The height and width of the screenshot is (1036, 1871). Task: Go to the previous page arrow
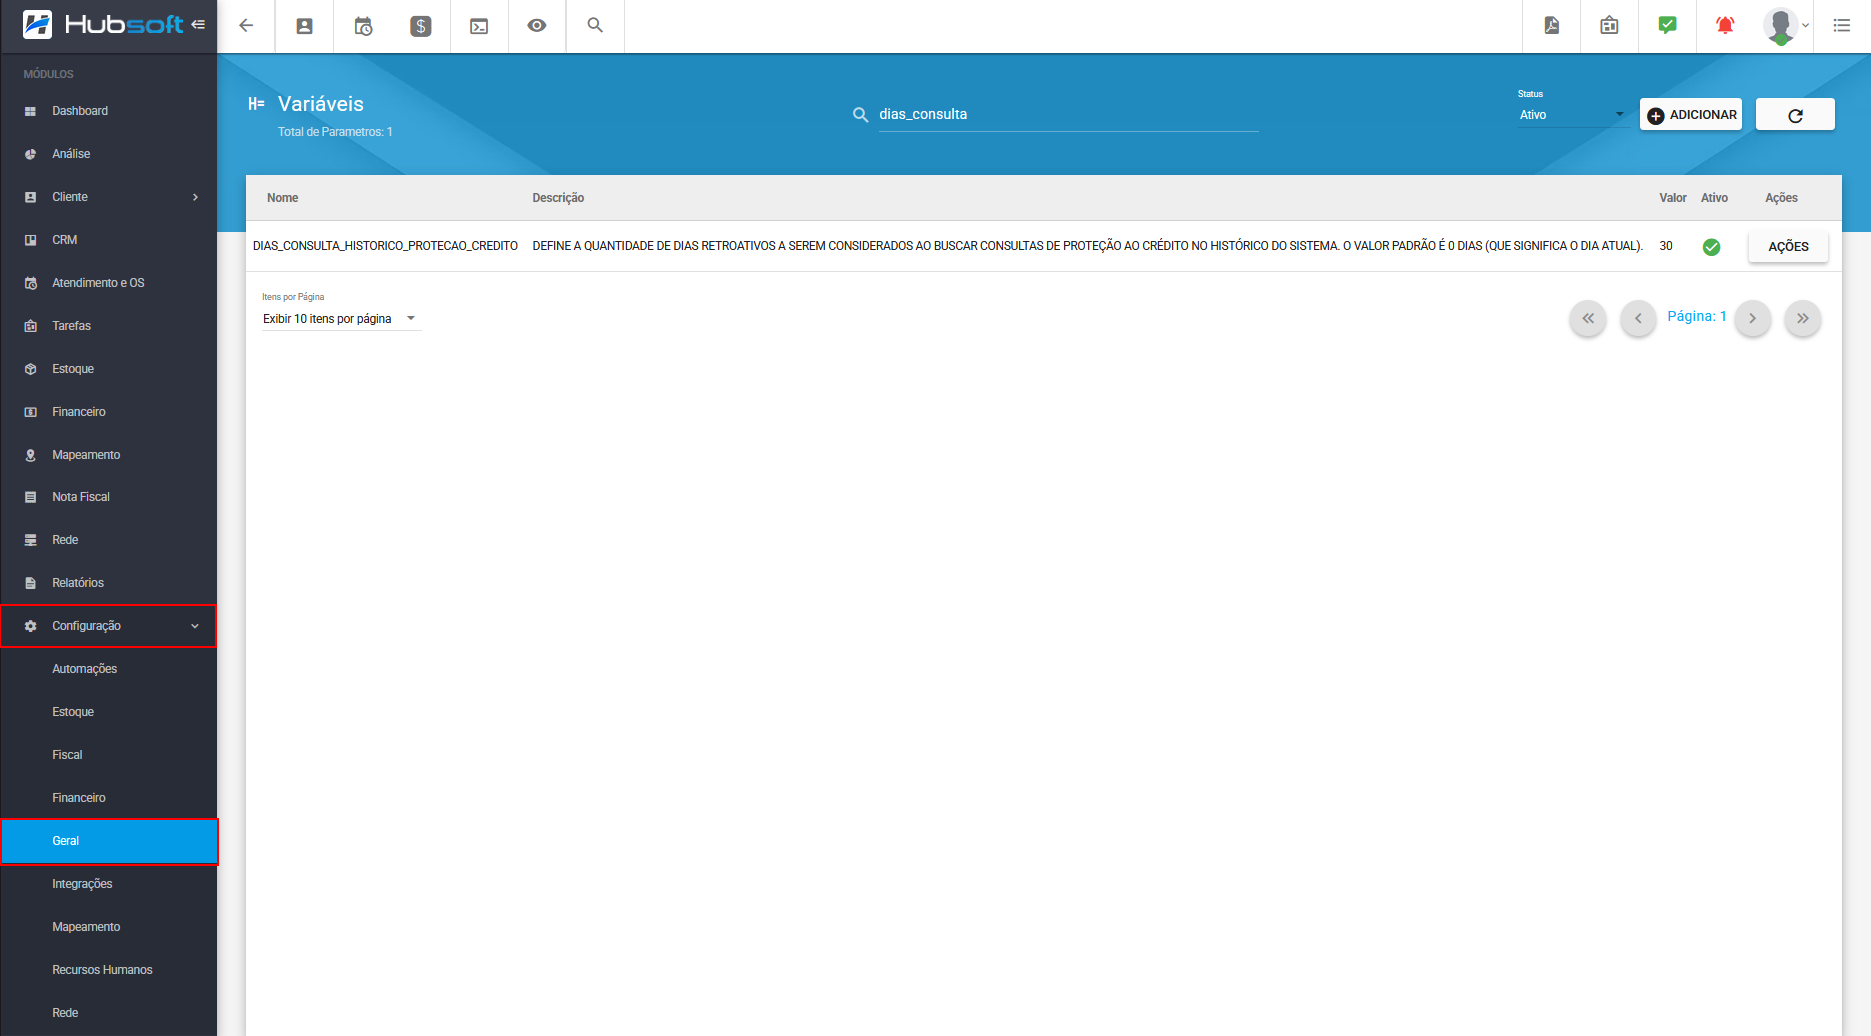tap(1638, 319)
